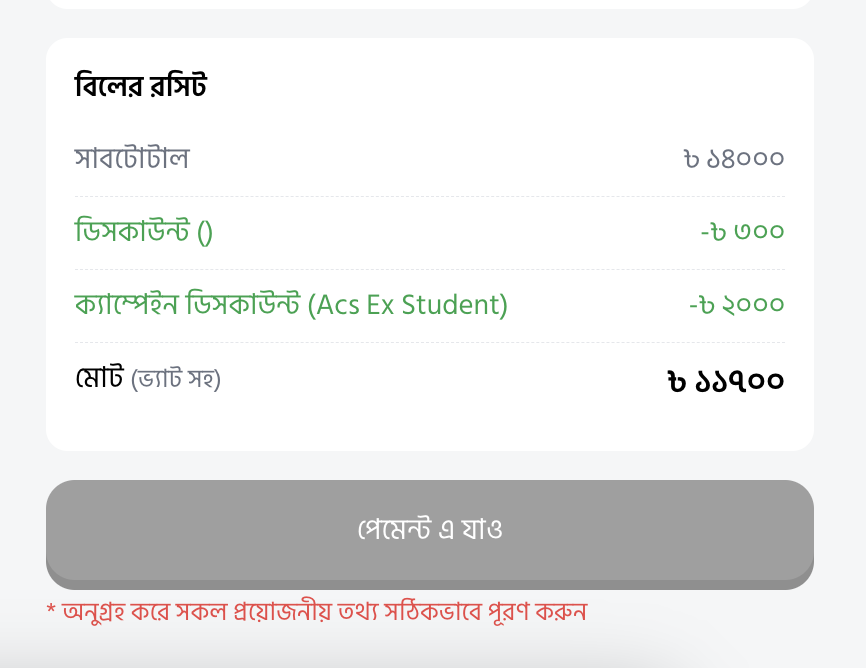
Task: Click the dashed divider below সাবটোটাল
Action: [x=430, y=196]
